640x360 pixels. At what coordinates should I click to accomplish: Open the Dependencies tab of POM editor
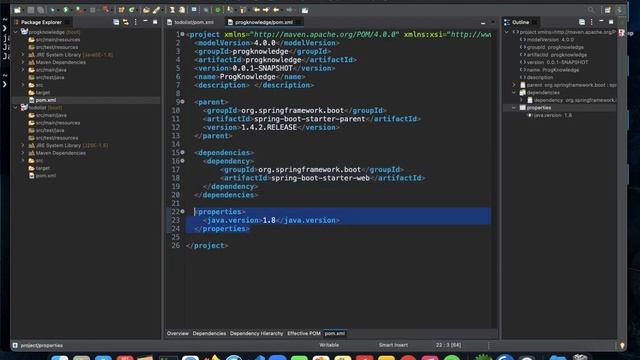(x=209, y=333)
